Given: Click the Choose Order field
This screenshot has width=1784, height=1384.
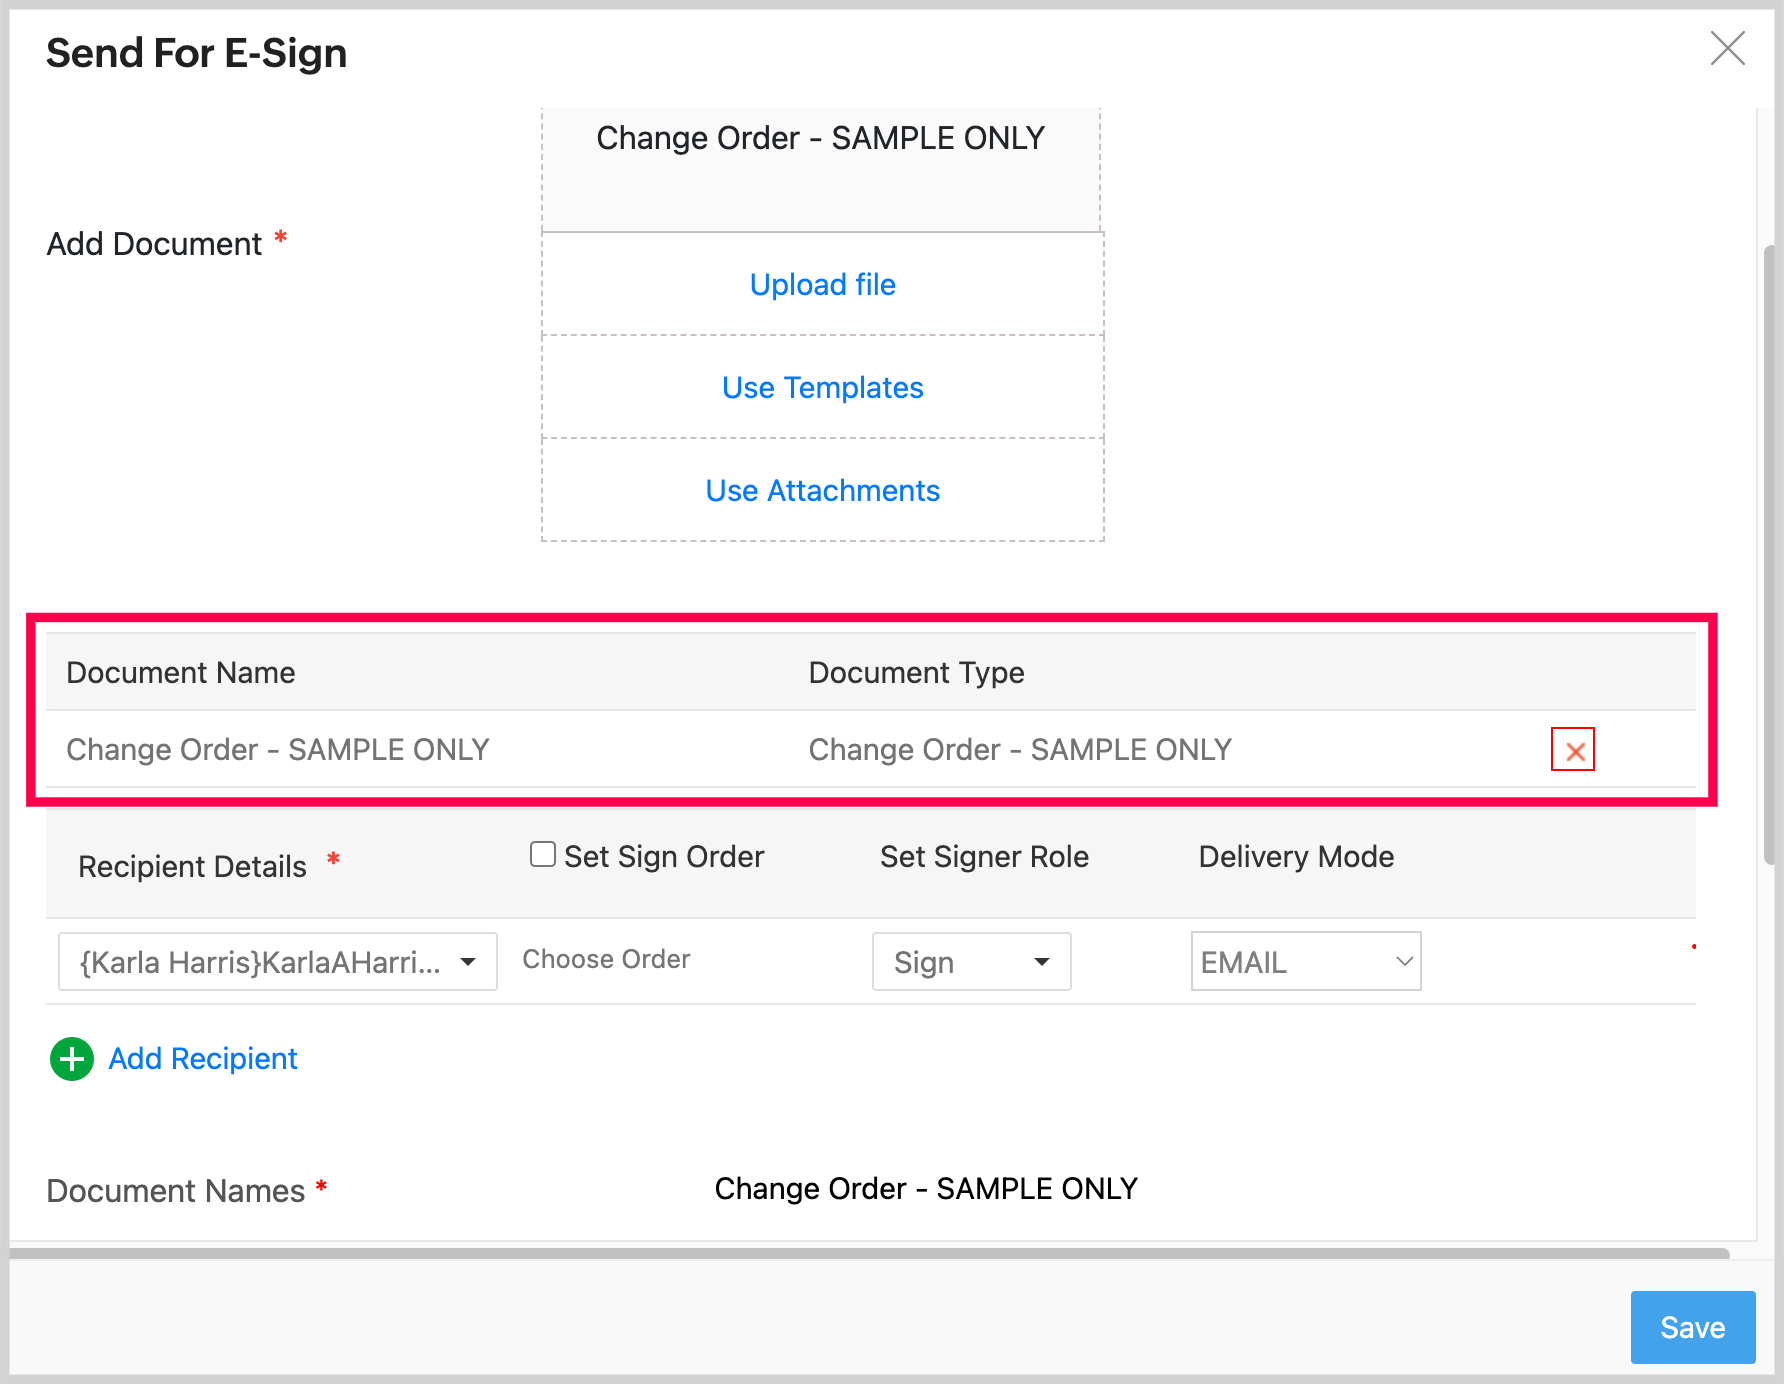Looking at the screenshot, I should coord(606,960).
